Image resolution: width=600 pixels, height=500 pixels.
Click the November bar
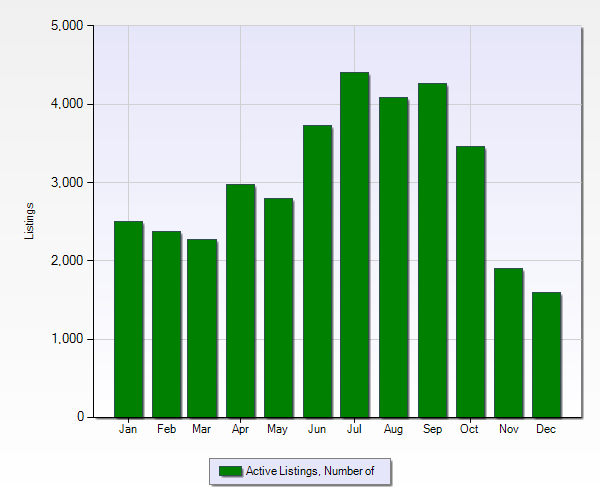508,342
